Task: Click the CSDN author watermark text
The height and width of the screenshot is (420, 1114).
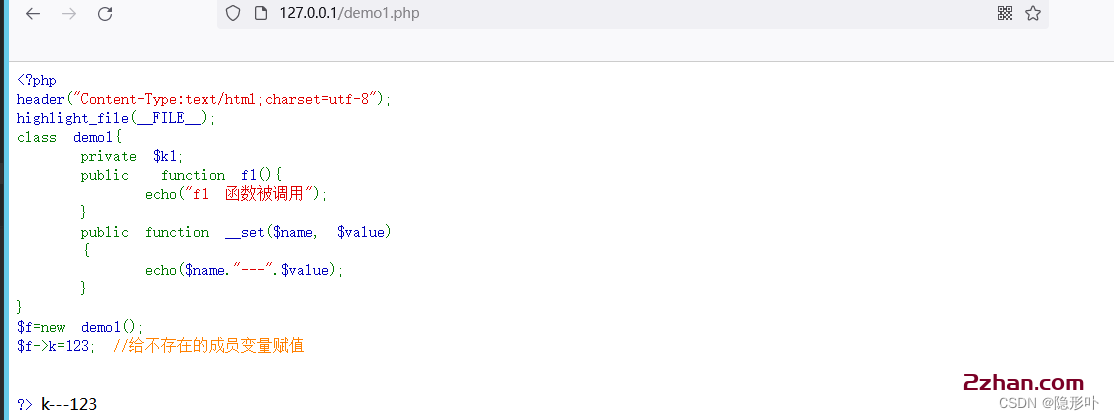Action: [x=1047, y=403]
